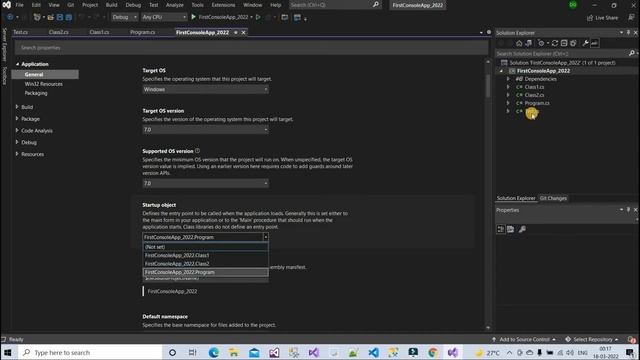Click Switch Views icon in Solution Explorer
This screenshot has height=360, width=640.
tap(529, 43)
